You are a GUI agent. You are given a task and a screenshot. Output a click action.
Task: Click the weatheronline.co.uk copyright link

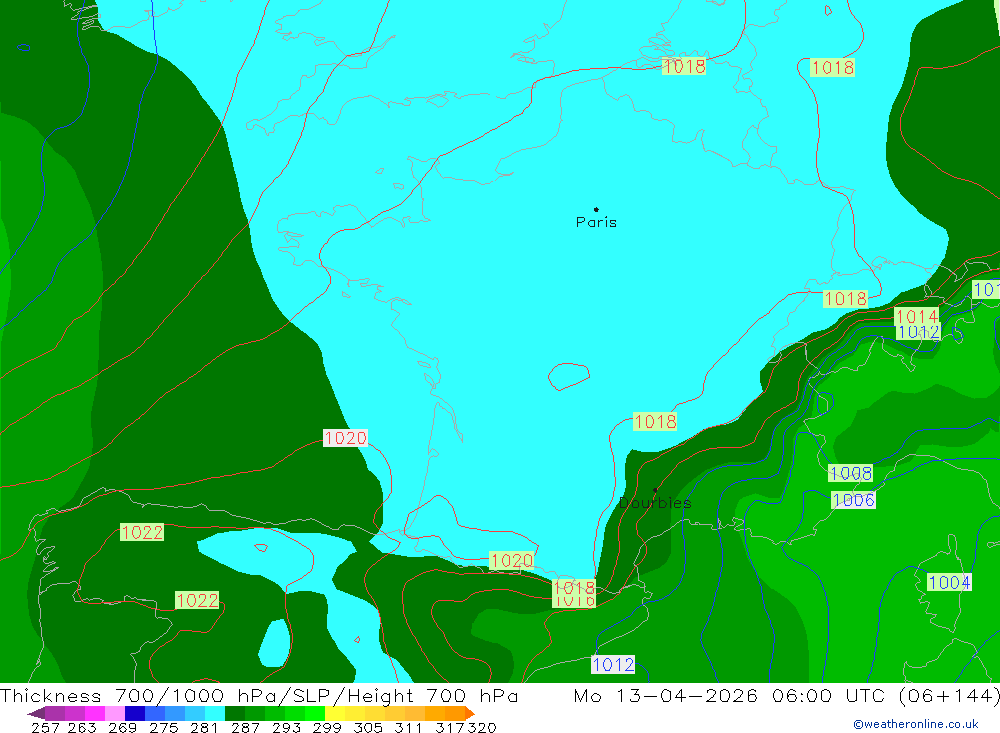916,724
